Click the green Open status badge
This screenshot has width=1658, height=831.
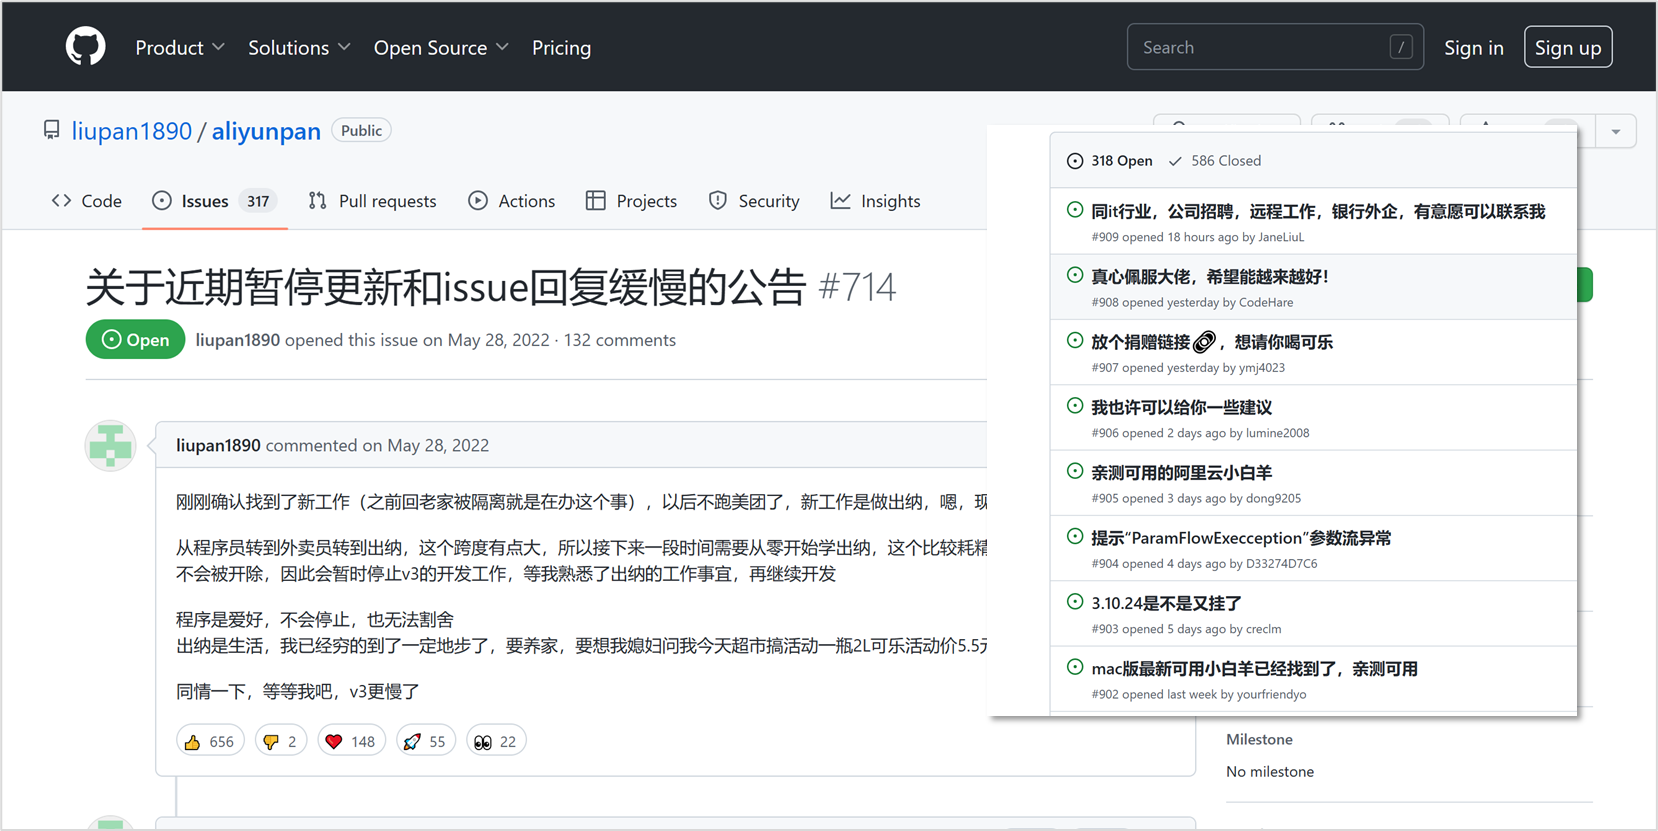[x=135, y=339]
